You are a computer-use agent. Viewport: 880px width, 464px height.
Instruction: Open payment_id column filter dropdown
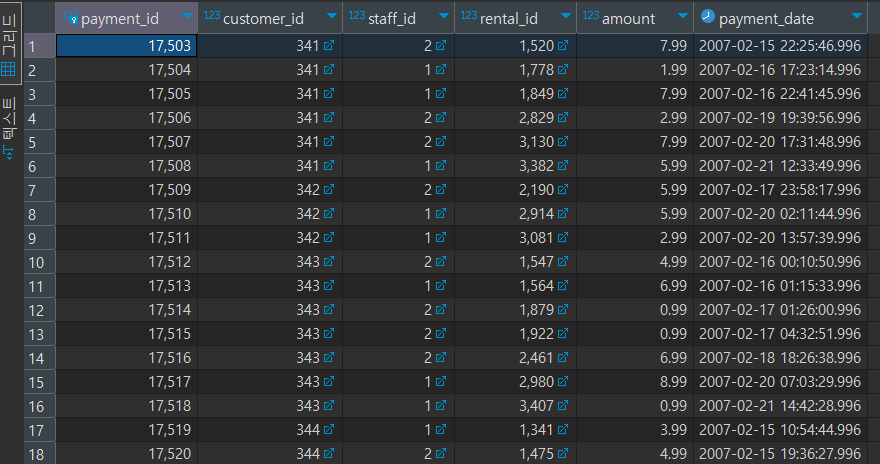click(187, 16)
